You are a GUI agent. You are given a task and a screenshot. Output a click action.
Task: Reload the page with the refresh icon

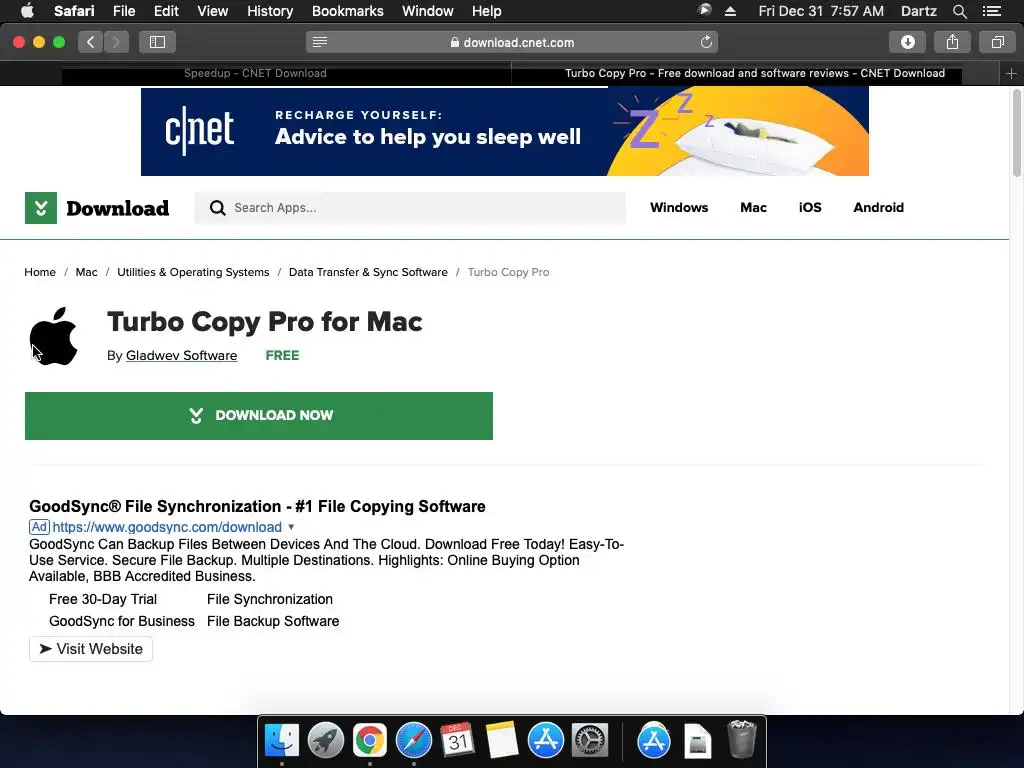[706, 42]
